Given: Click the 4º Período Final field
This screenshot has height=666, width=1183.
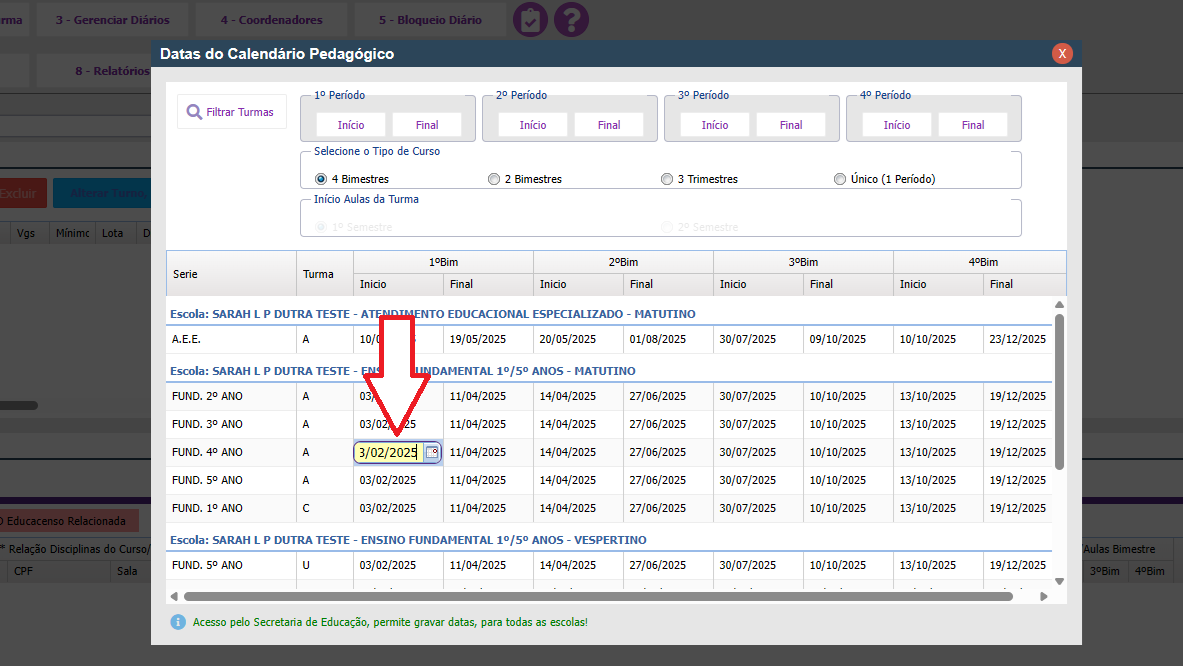Looking at the screenshot, I should (x=973, y=125).
